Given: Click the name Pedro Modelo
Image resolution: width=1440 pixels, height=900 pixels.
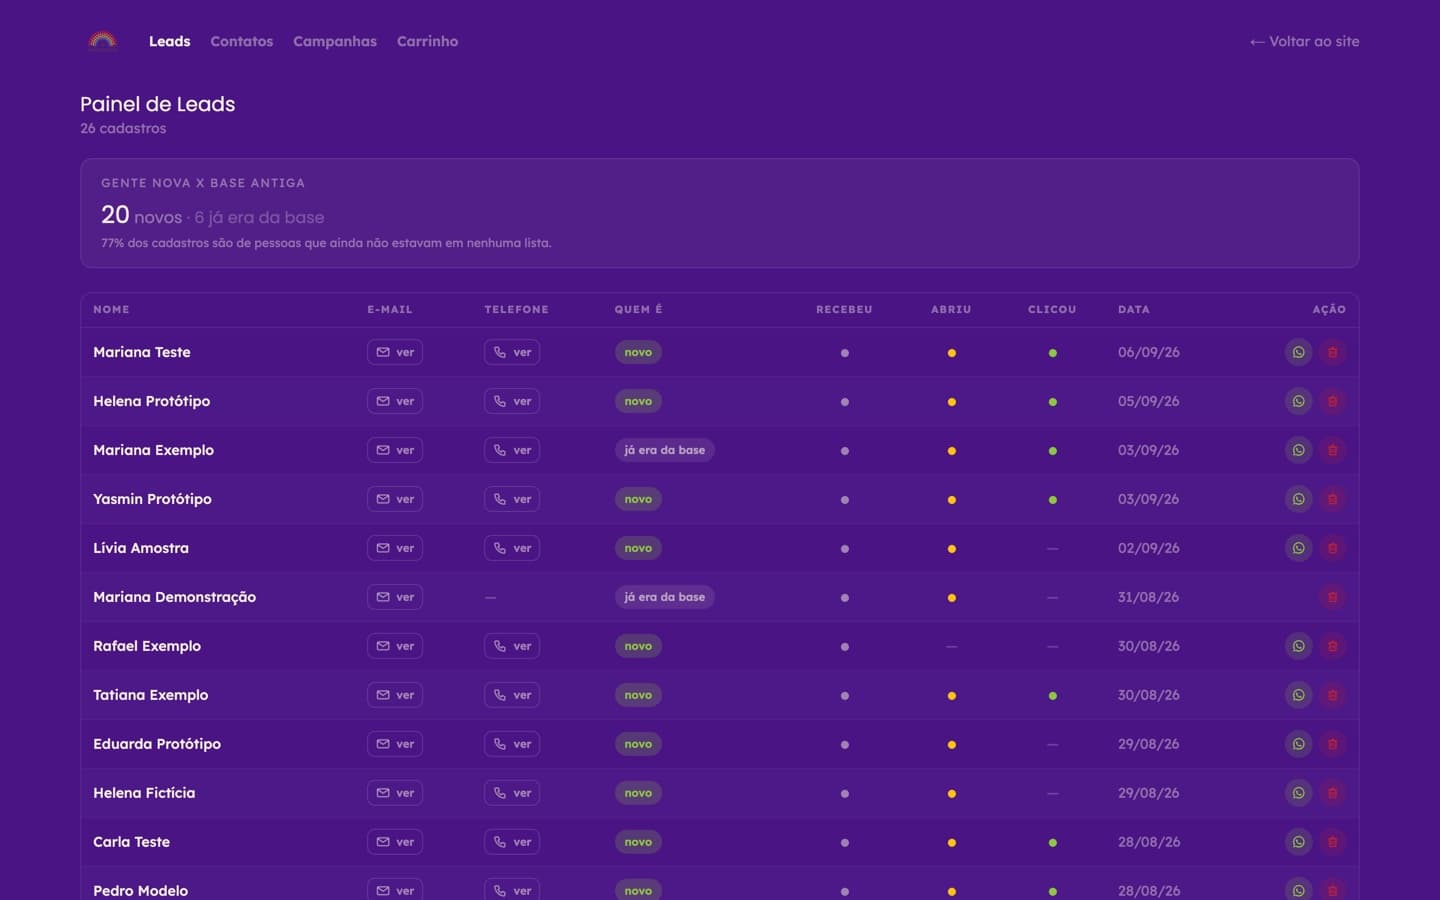Looking at the screenshot, I should pos(141,891).
